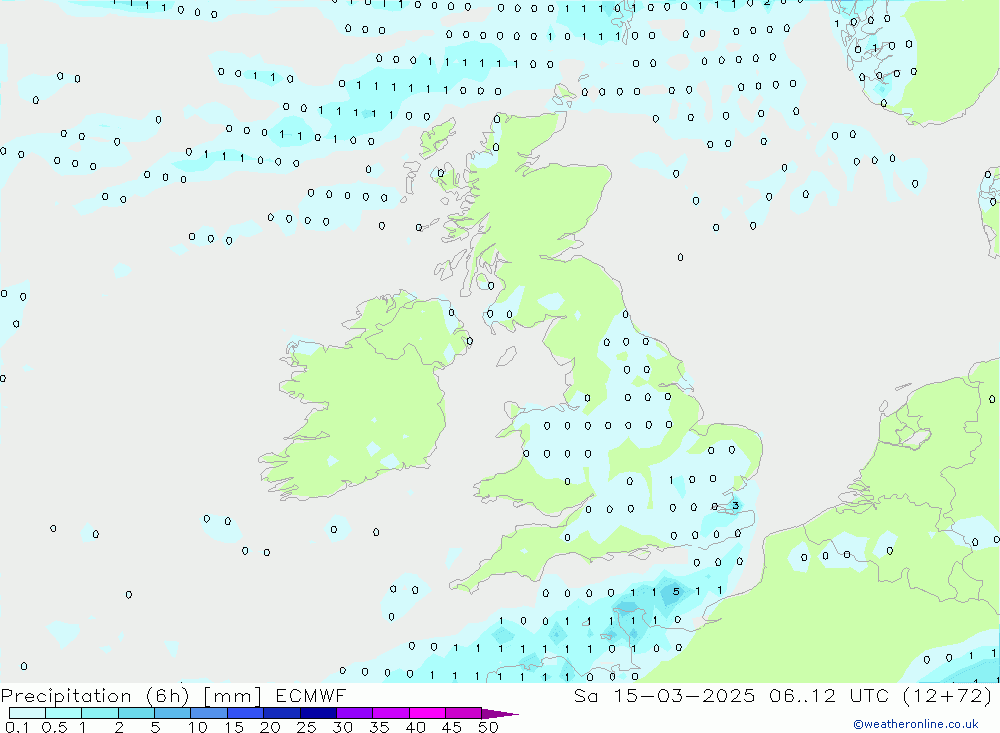Image resolution: width=1000 pixels, height=733 pixels.
Task: Click the 'ECMWF' model label
Action: pos(311,695)
